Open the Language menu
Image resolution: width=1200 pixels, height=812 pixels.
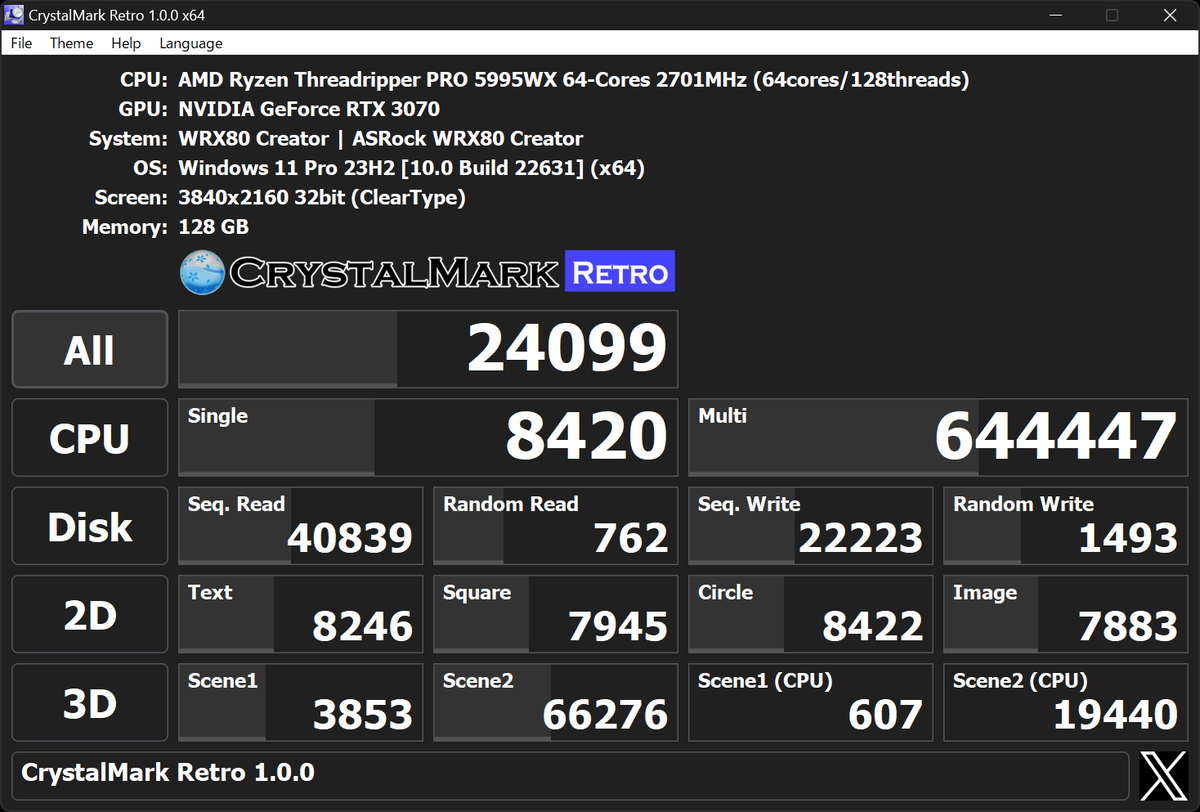point(190,43)
